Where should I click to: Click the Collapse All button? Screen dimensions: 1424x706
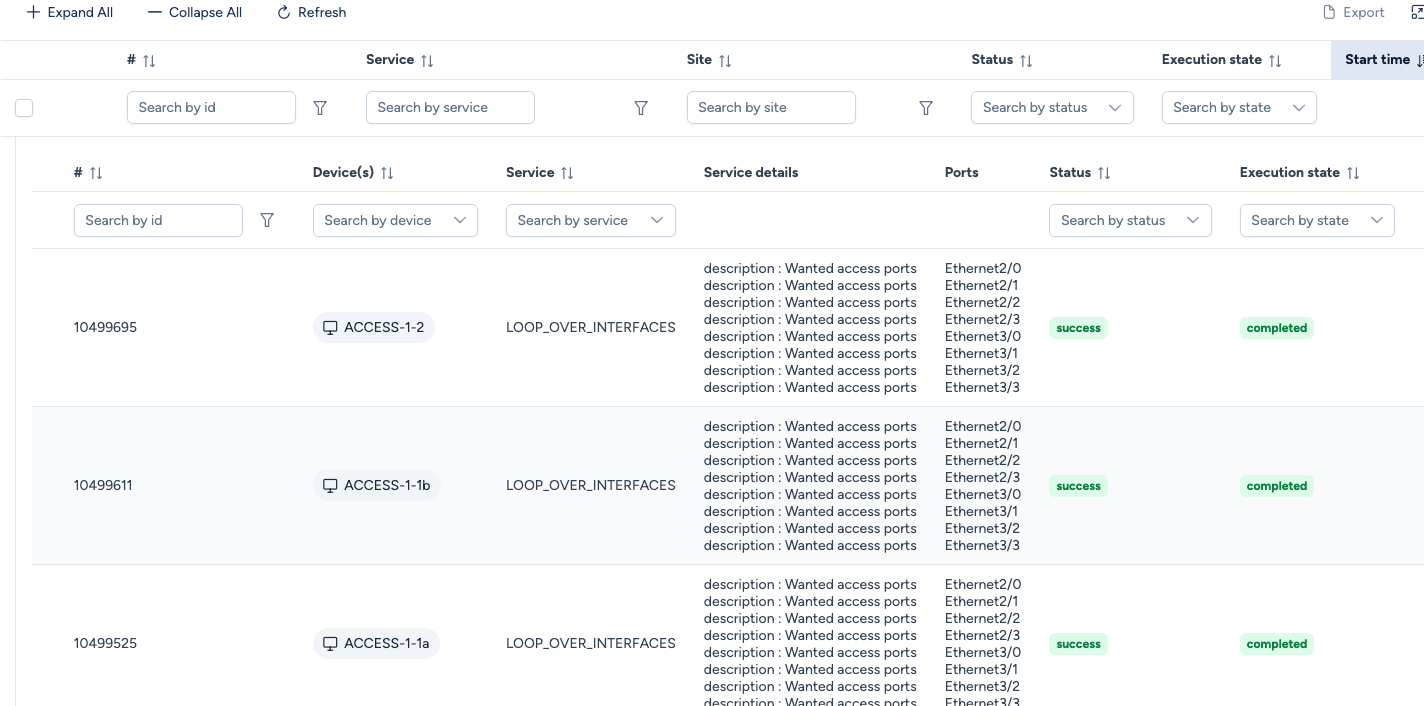click(x=195, y=12)
